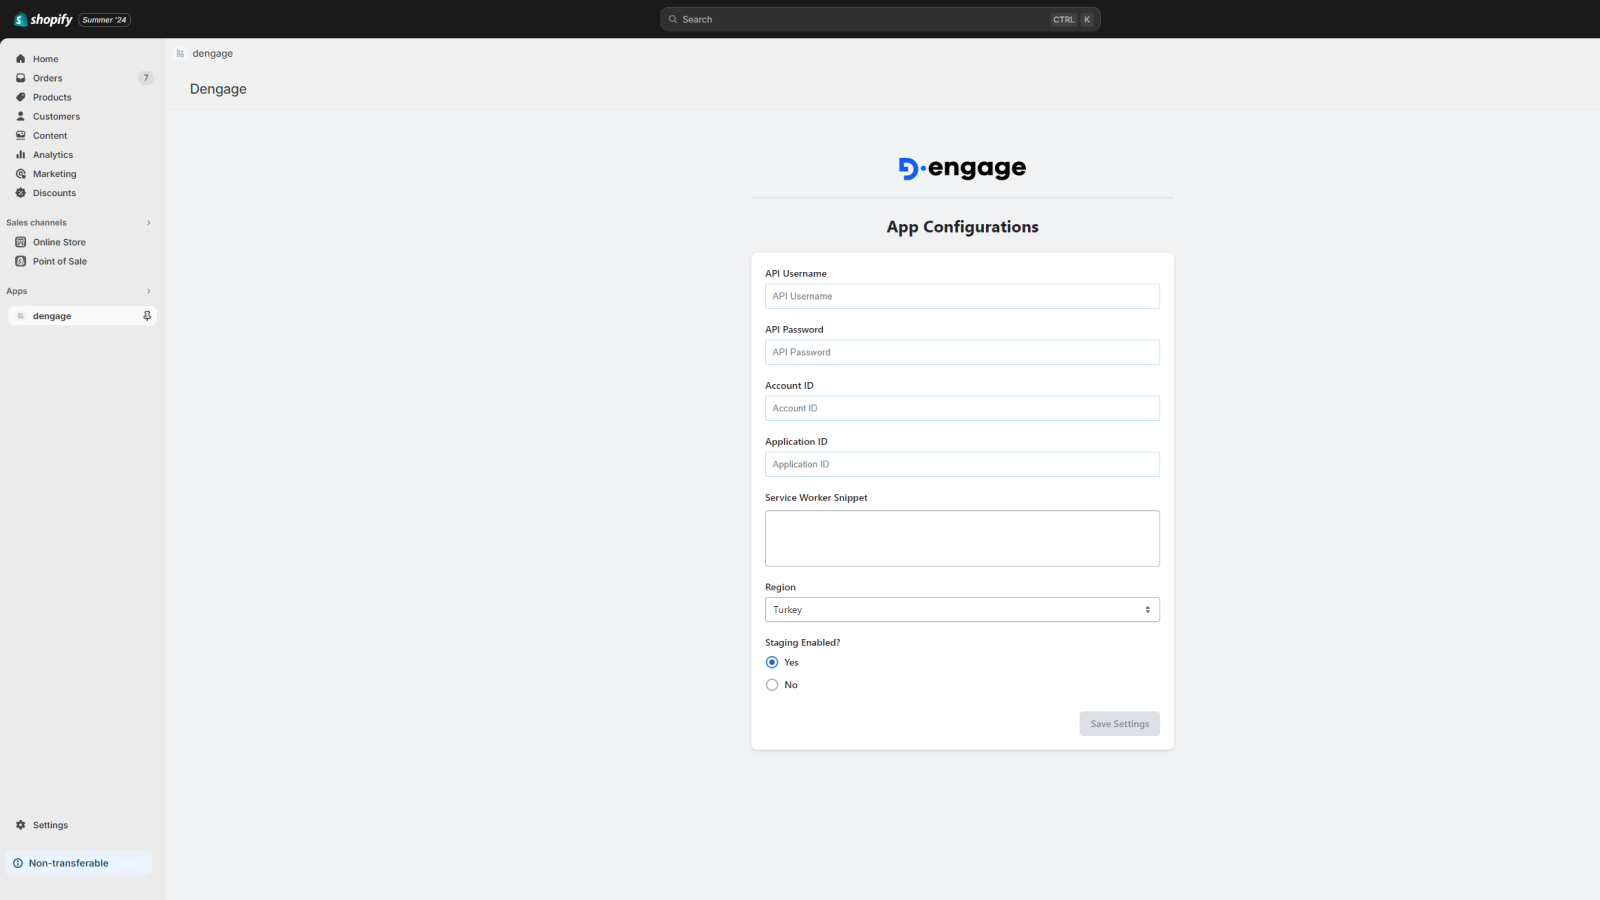View the Non-transferable notice
1600x900 pixels.
[x=68, y=862]
